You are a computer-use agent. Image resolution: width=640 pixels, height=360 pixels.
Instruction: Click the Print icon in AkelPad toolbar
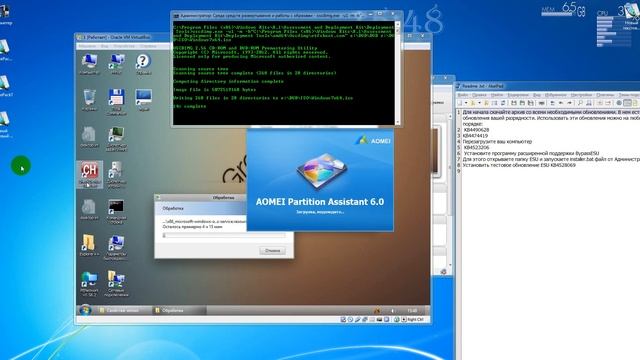(x=542, y=103)
